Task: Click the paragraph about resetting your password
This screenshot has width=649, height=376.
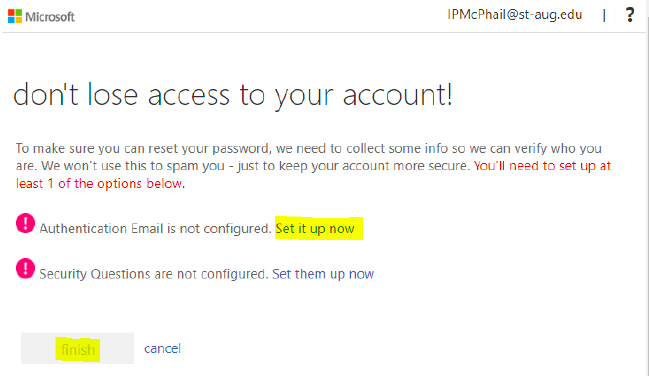Action: pyautogui.click(x=313, y=166)
